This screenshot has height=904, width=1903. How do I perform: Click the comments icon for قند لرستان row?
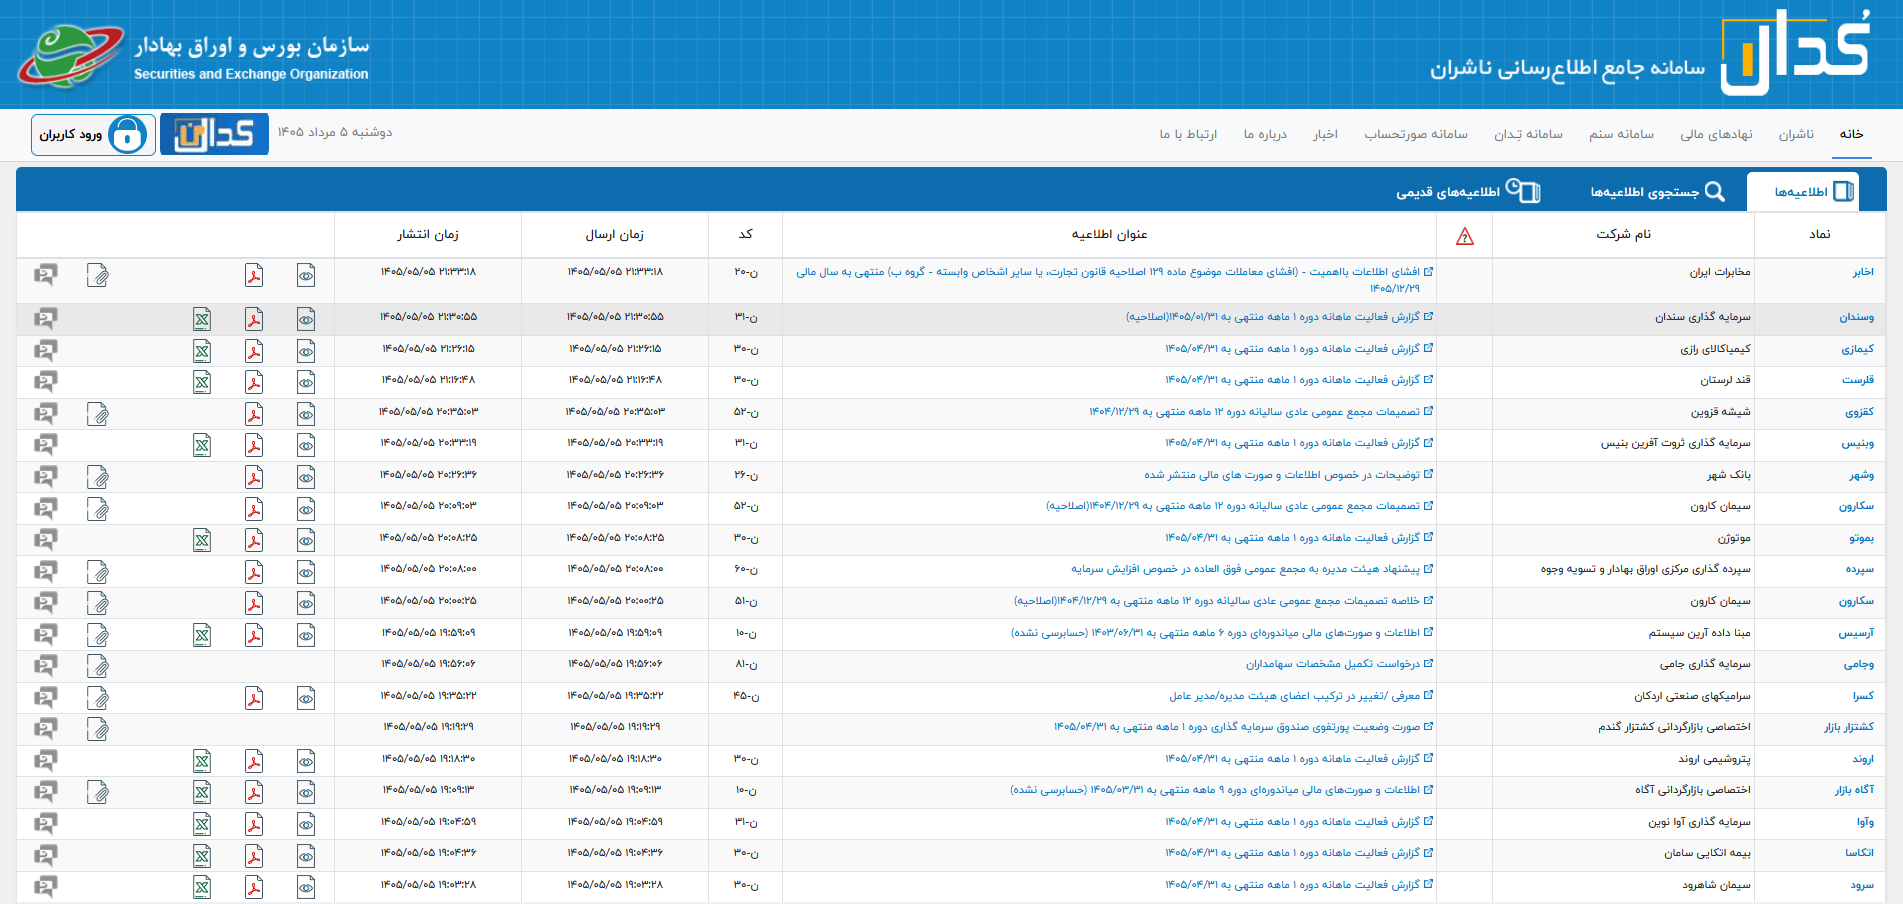click(x=45, y=382)
